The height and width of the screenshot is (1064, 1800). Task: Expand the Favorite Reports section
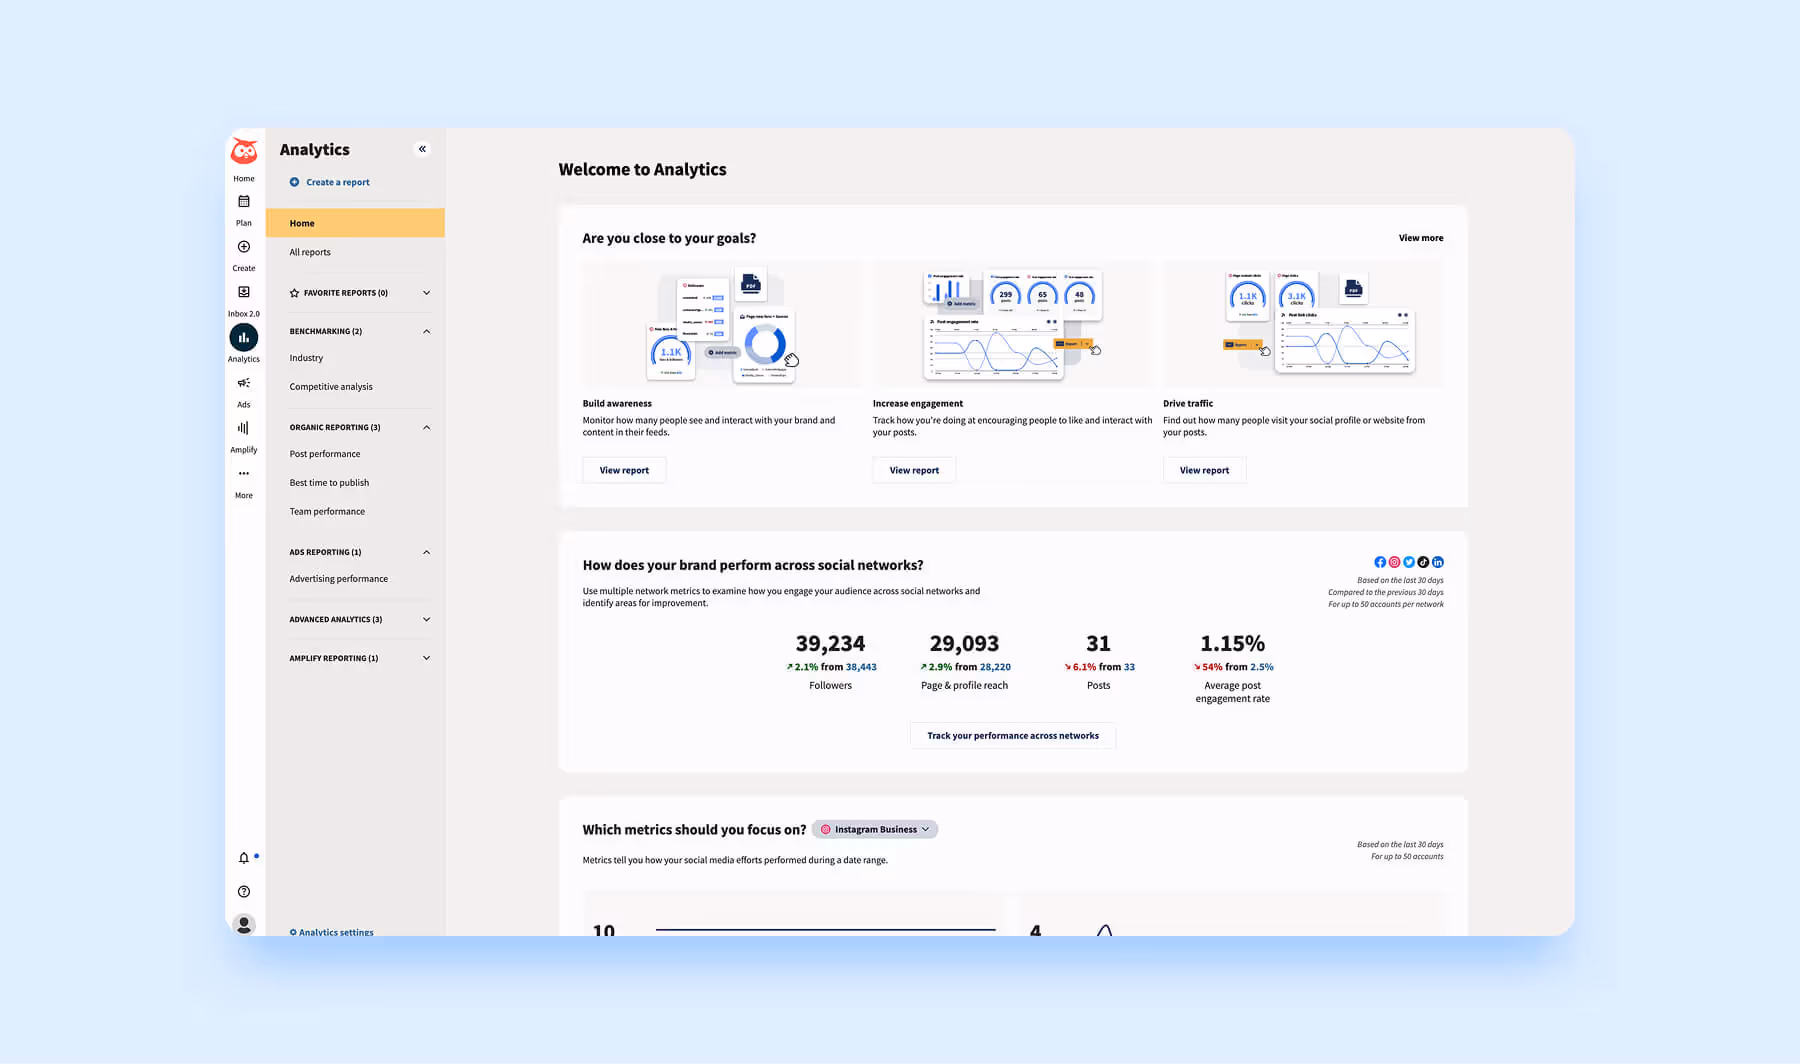pyautogui.click(x=426, y=292)
